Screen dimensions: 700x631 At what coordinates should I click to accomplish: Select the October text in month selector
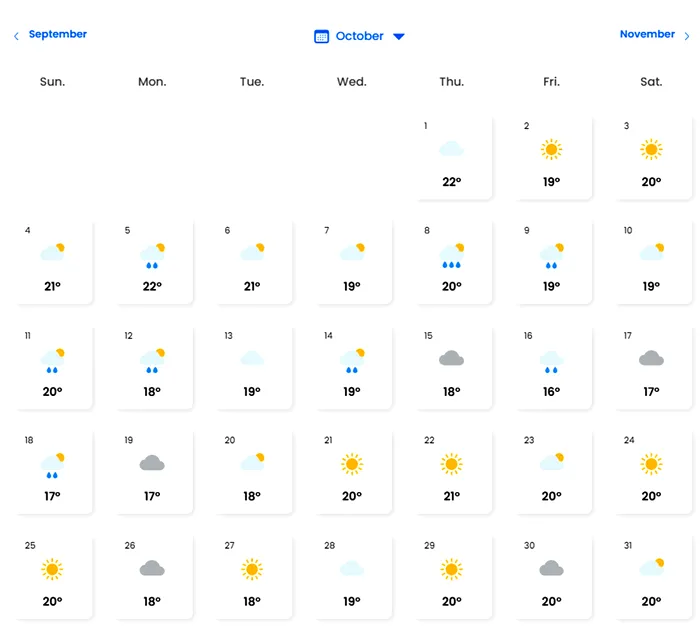pos(359,36)
